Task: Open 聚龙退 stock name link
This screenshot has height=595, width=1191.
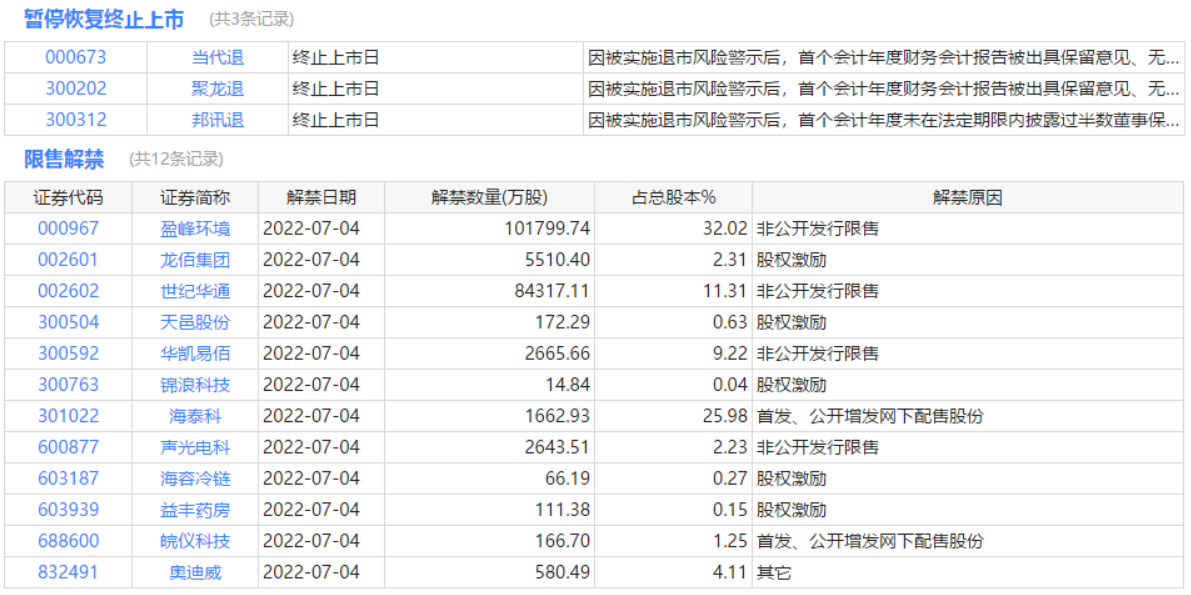Action: pos(217,89)
